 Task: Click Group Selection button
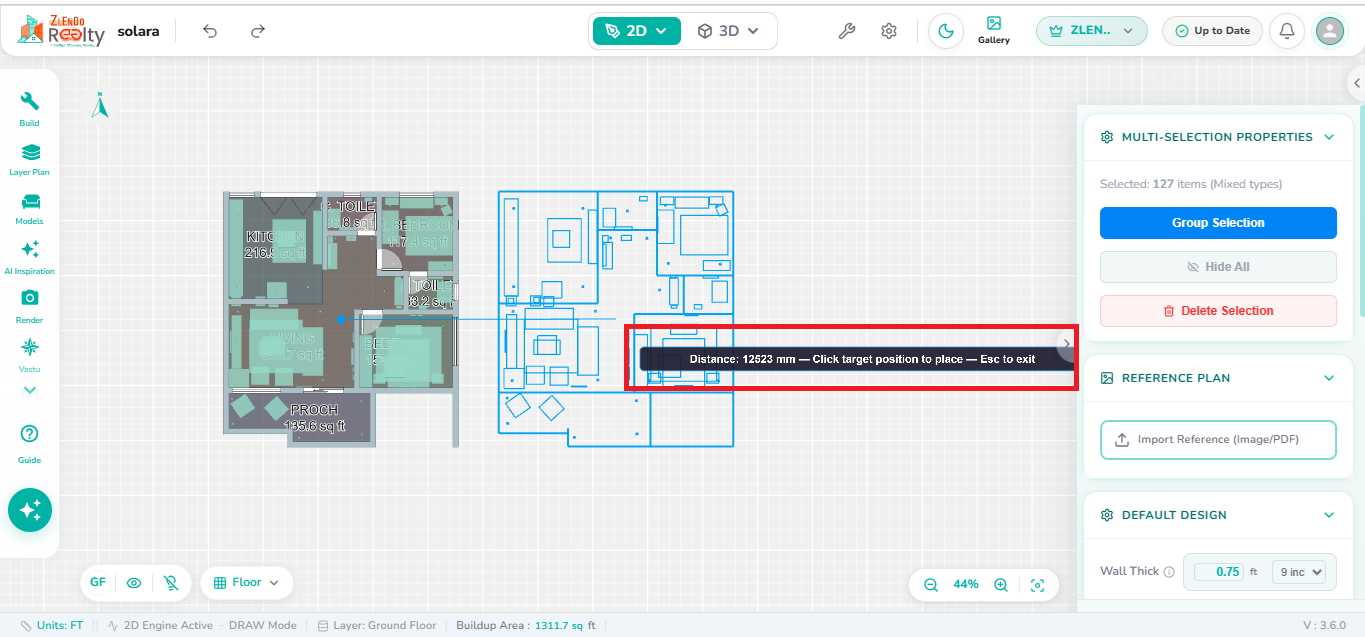(1218, 223)
